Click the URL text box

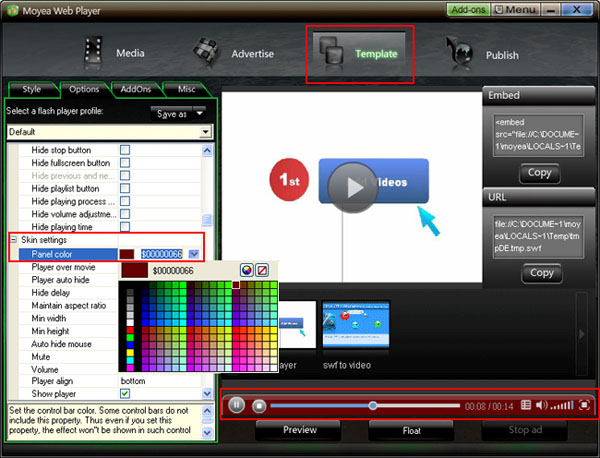point(538,236)
